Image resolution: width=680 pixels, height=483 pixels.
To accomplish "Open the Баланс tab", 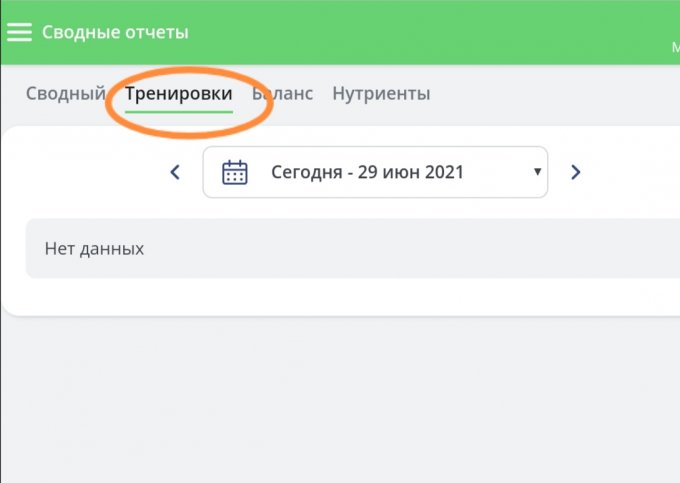I will pyautogui.click(x=285, y=94).
